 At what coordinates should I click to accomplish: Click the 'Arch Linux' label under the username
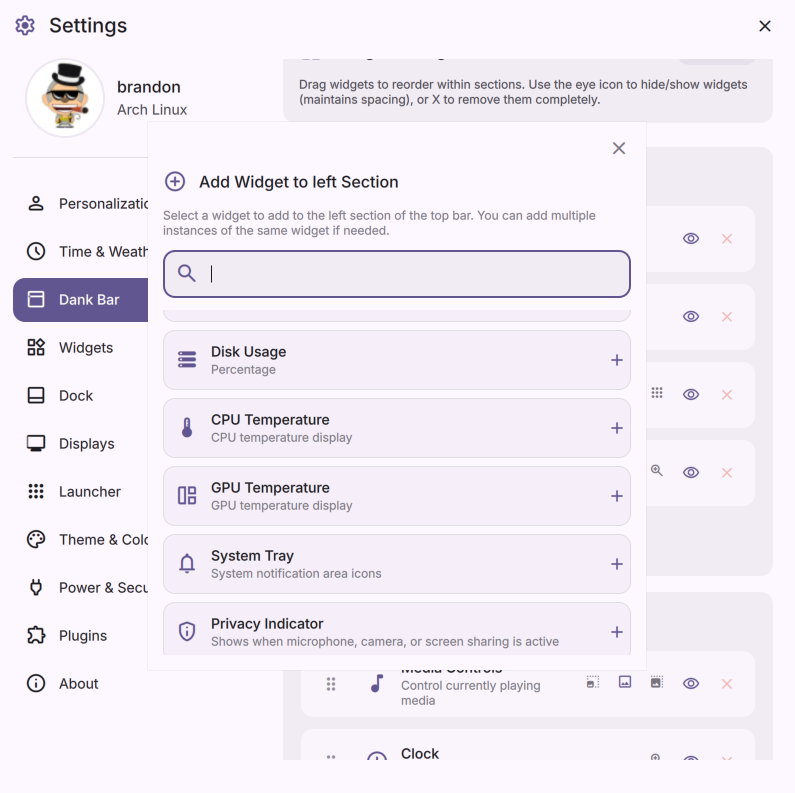(152, 110)
